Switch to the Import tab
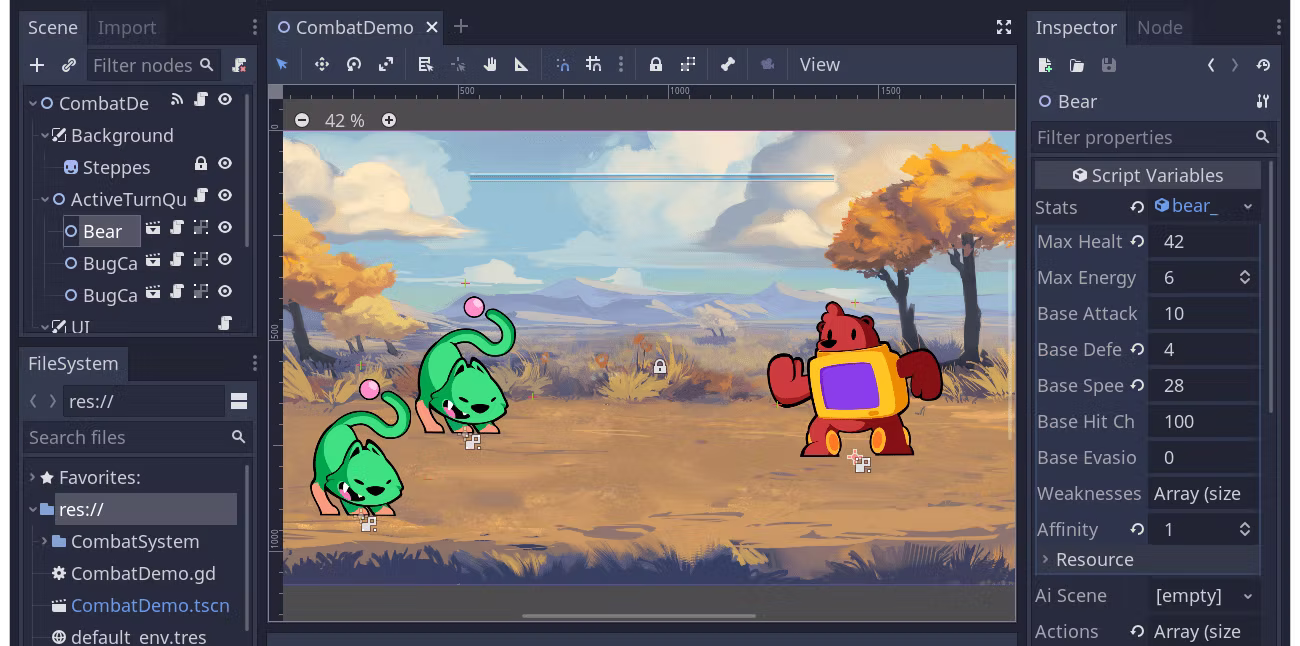The width and height of the screenshot is (1300, 646). pyautogui.click(x=127, y=27)
